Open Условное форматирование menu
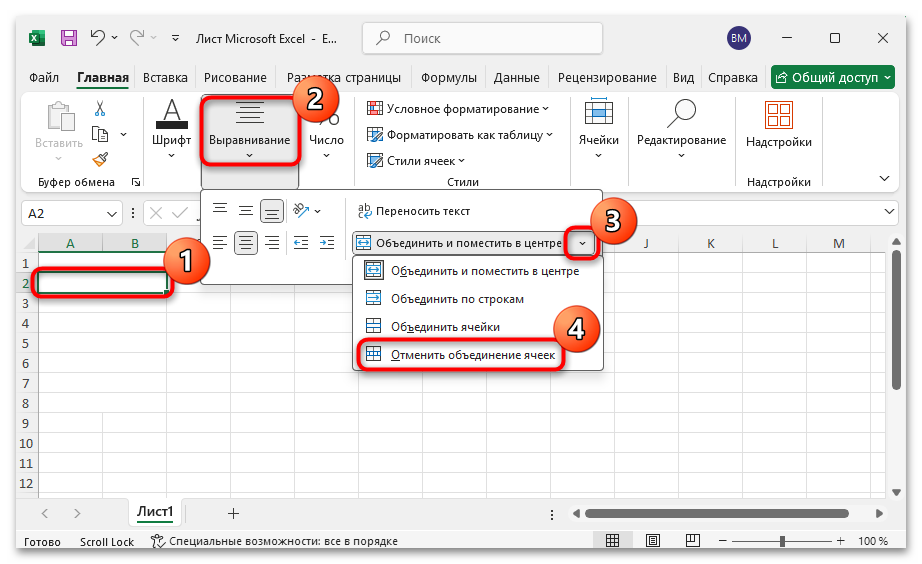 458,109
